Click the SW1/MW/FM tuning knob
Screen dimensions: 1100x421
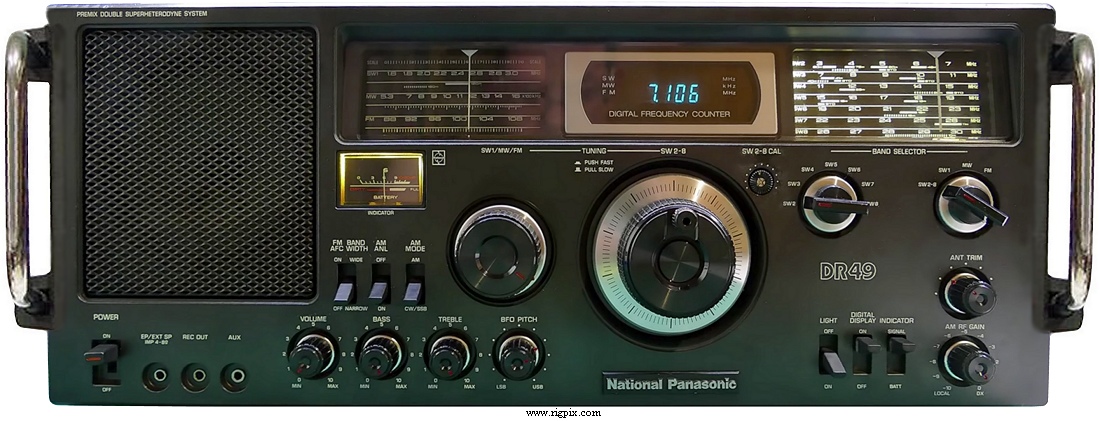(x=500, y=253)
